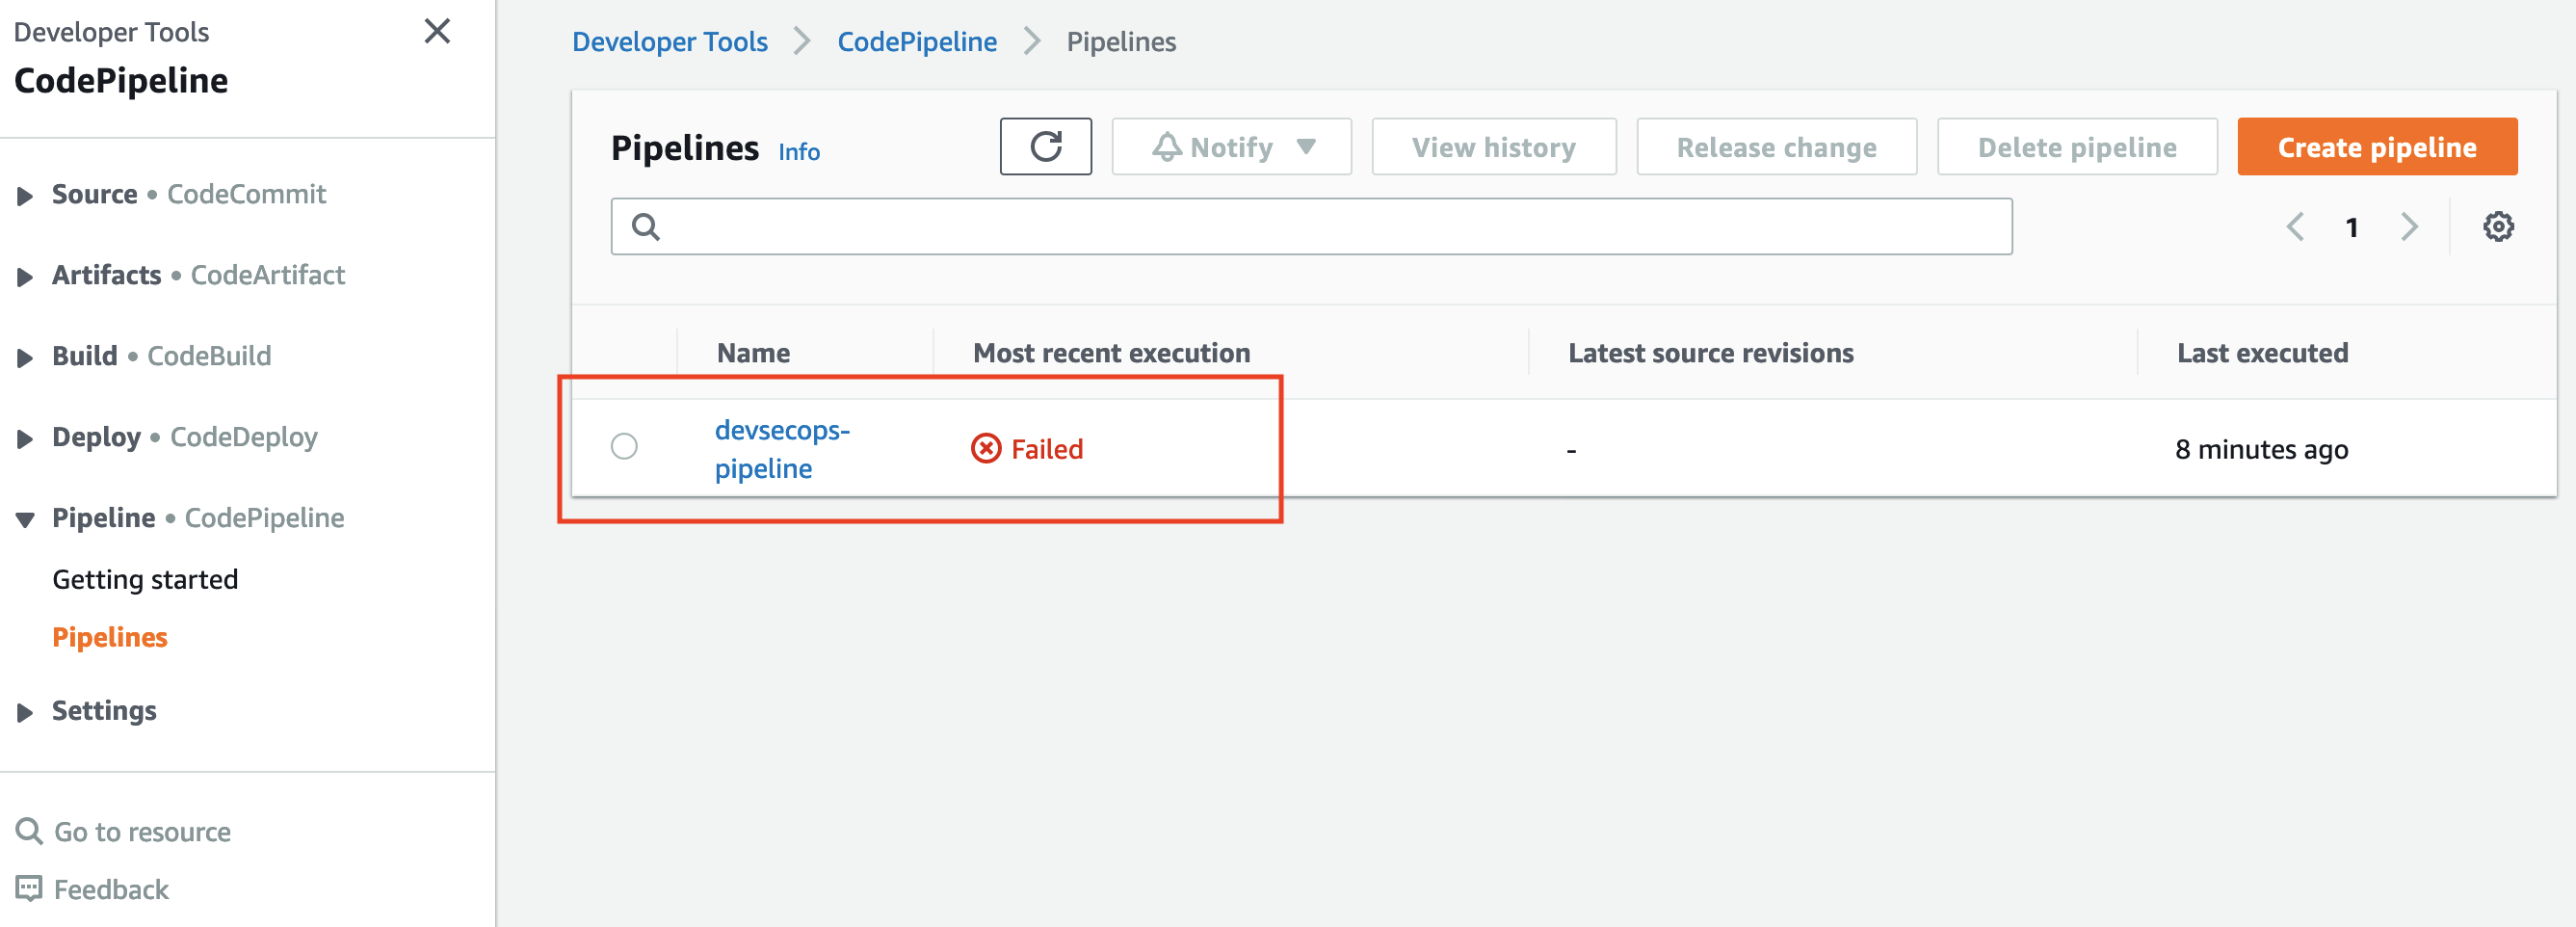Image resolution: width=2576 pixels, height=927 pixels.
Task: Open Getting started in sidebar
Action: tap(145, 579)
